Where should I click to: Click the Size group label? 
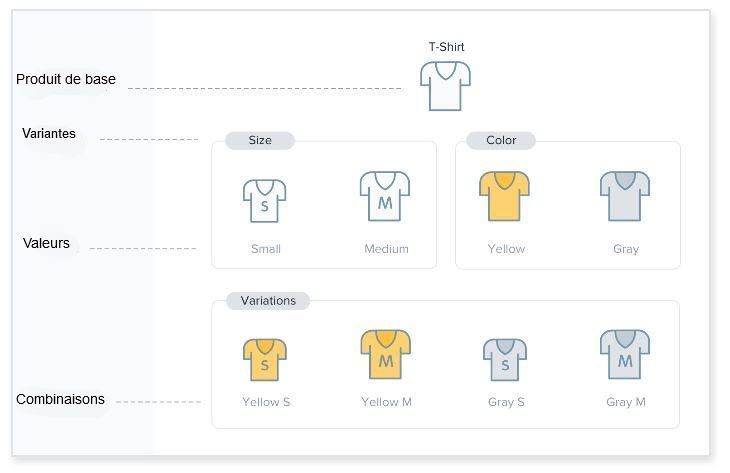tap(260, 140)
